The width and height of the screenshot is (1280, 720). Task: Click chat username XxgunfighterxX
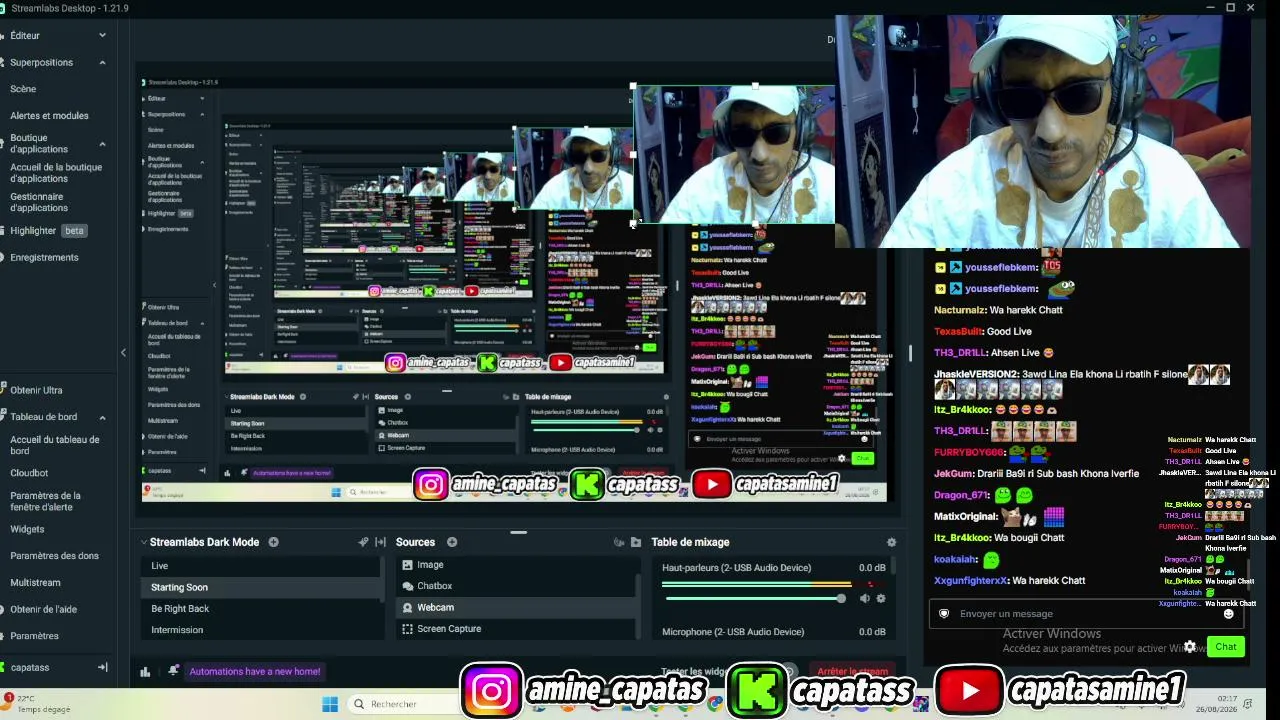point(971,581)
